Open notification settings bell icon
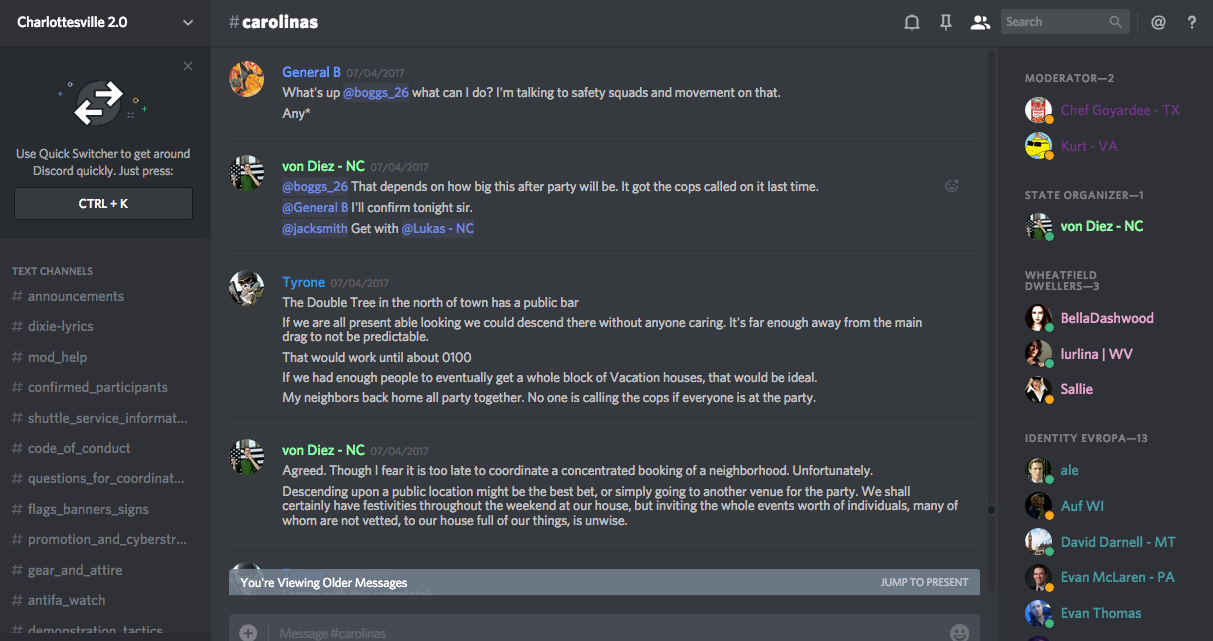The width and height of the screenshot is (1213, 641). click(x=912, y=22)
